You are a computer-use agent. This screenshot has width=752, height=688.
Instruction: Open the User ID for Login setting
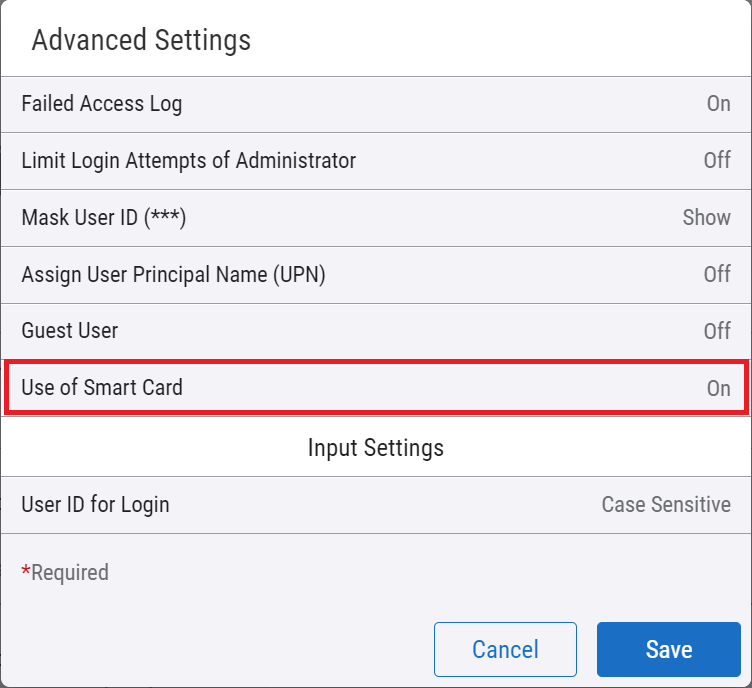(95, 505)
